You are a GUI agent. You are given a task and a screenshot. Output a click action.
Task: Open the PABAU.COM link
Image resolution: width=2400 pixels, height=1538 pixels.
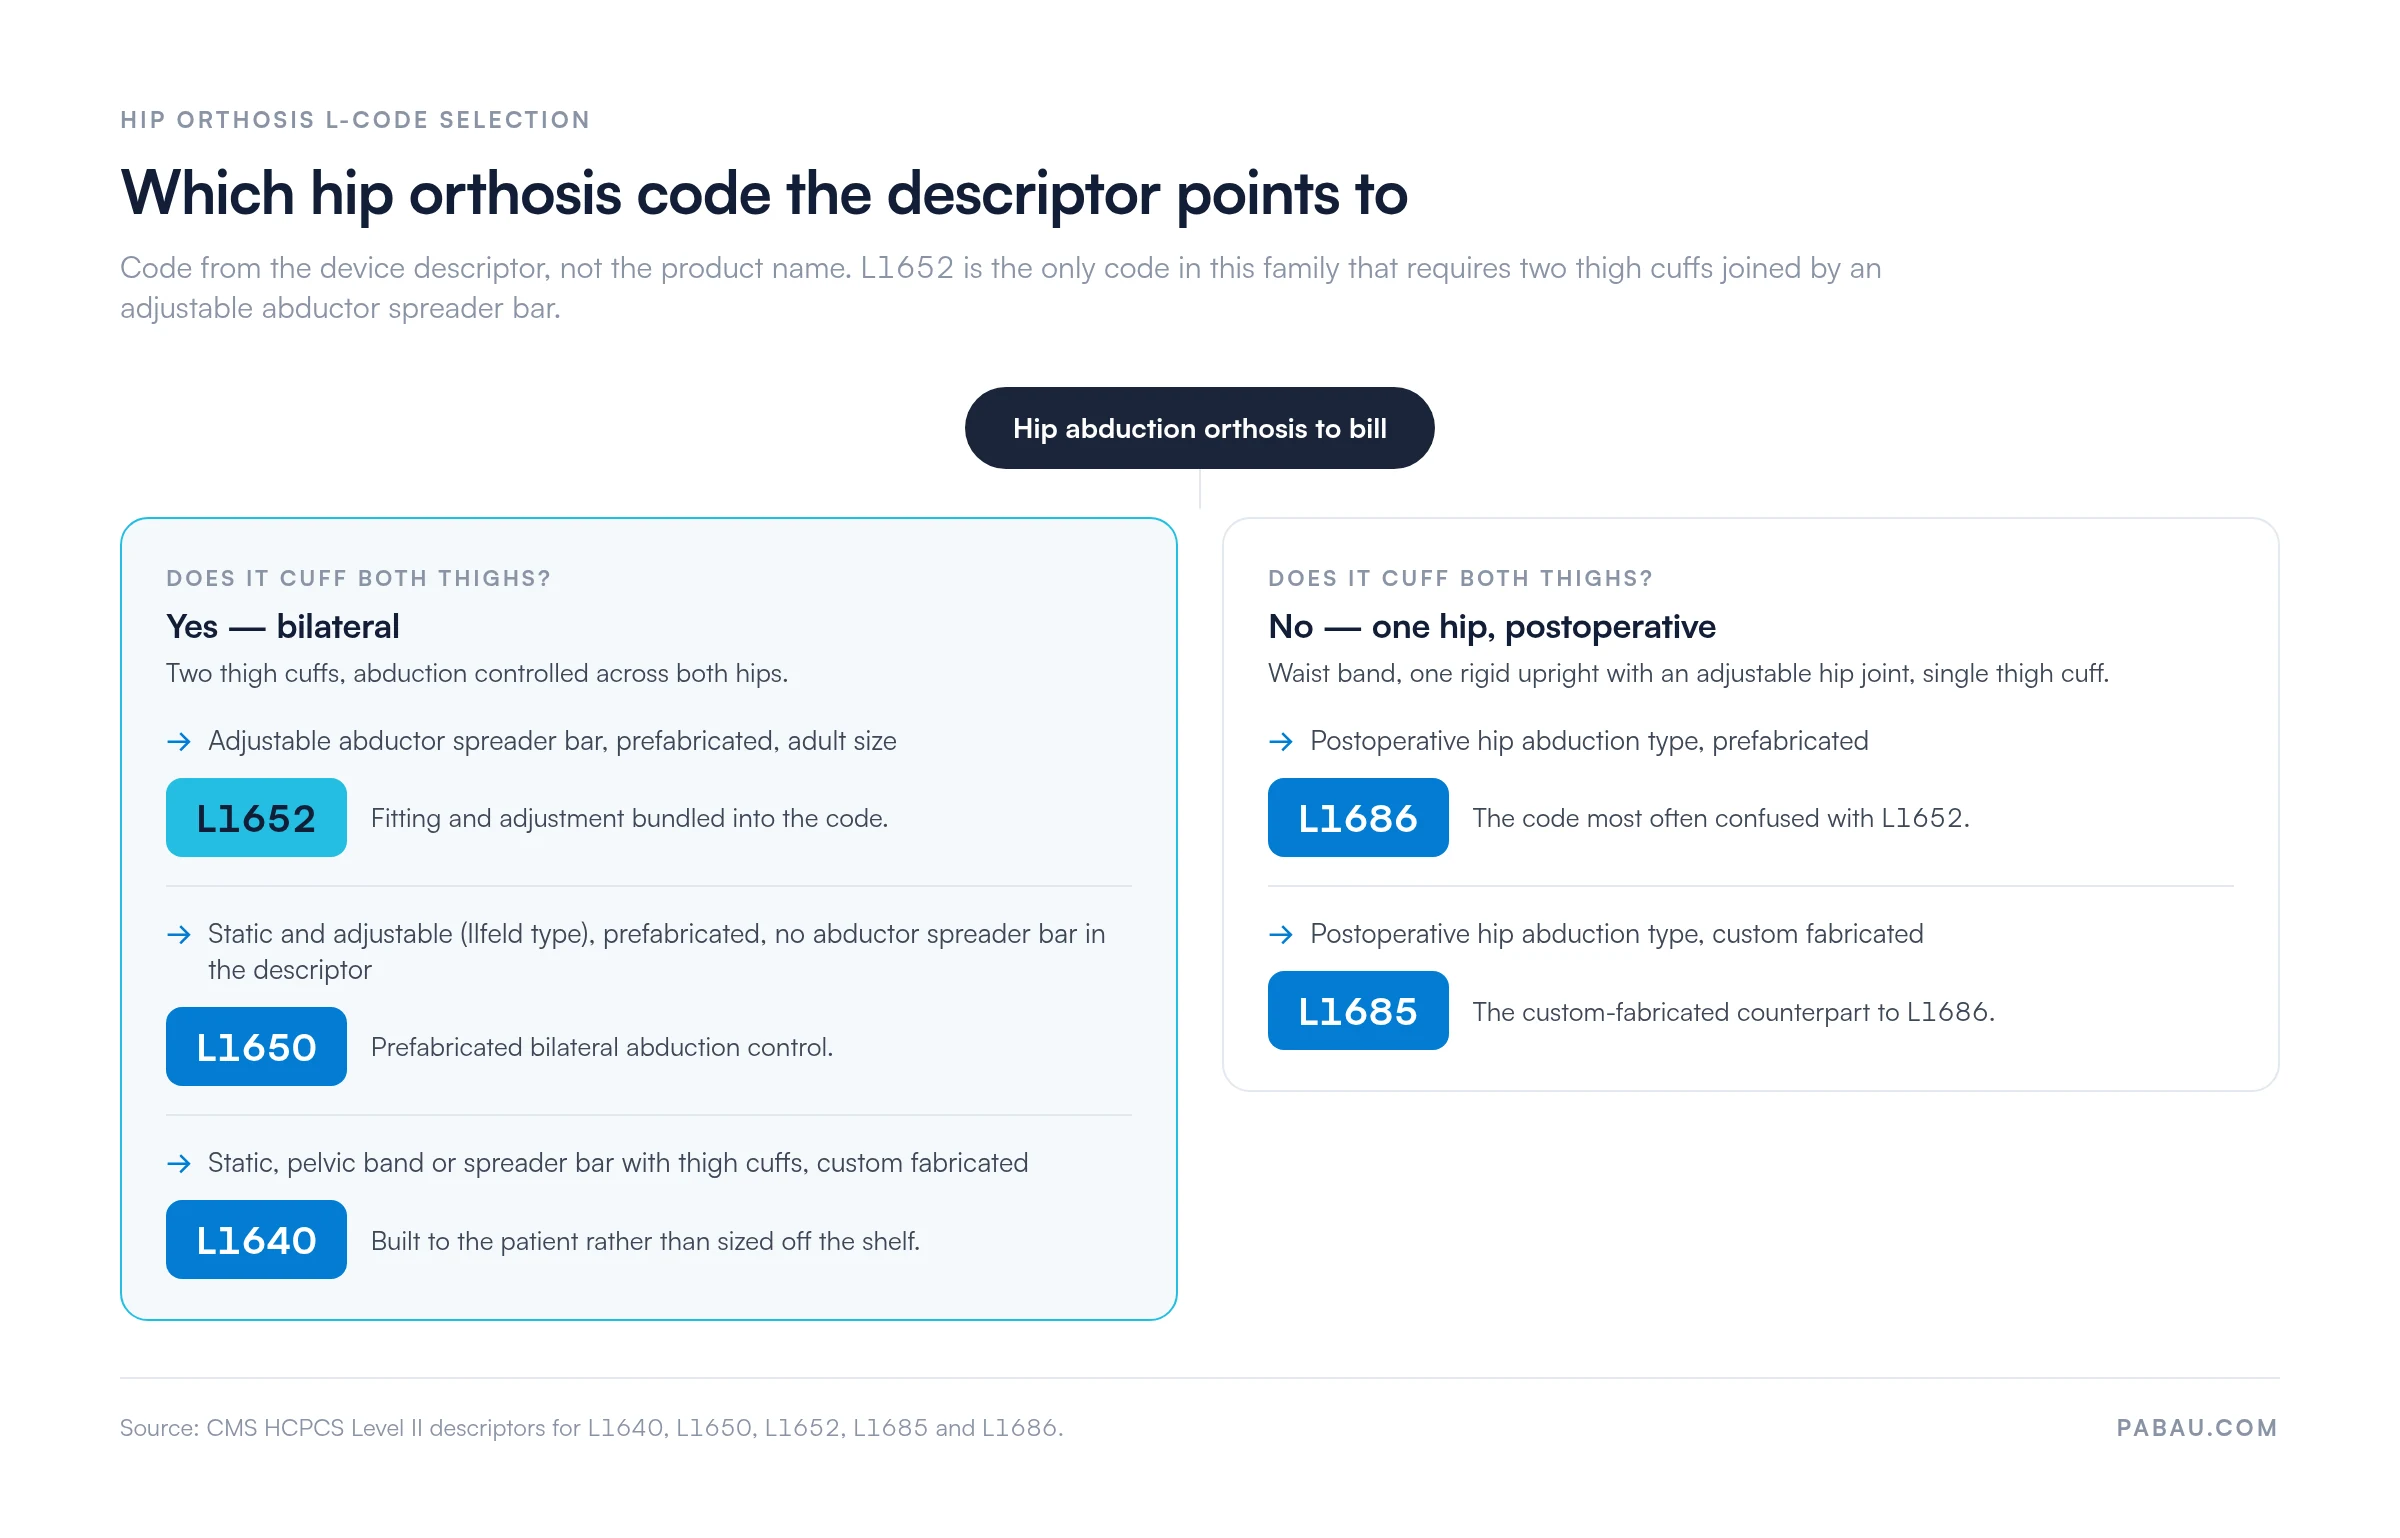pyautogui.click(x=2197, y=1428)
